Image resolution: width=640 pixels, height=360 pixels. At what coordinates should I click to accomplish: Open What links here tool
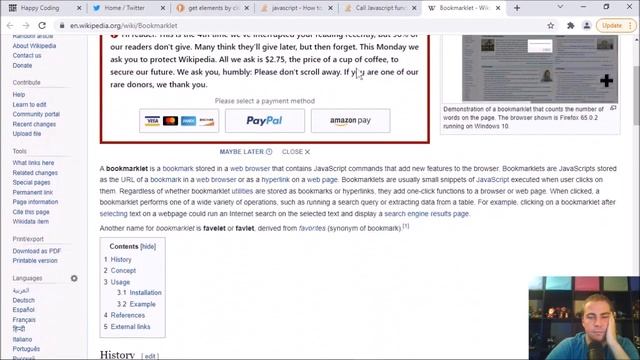33,162
